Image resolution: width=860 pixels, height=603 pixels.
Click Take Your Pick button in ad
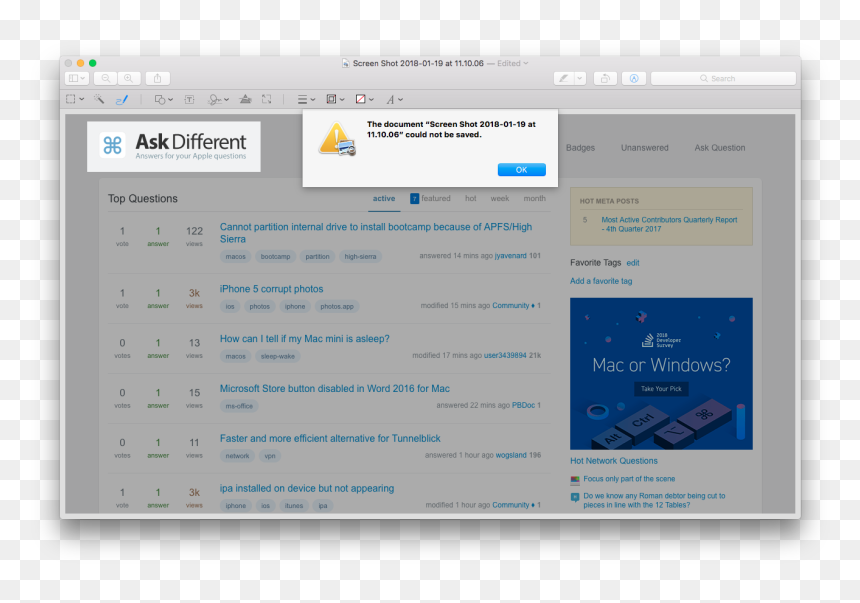tap(661, 388)
